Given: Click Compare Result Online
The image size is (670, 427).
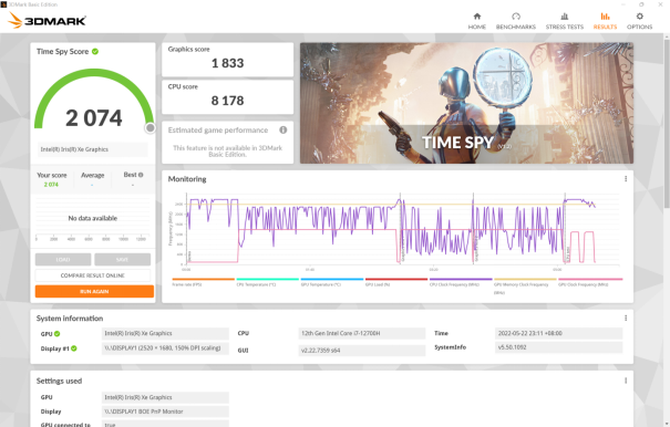Looking at the screenshot, I should 93,275.
